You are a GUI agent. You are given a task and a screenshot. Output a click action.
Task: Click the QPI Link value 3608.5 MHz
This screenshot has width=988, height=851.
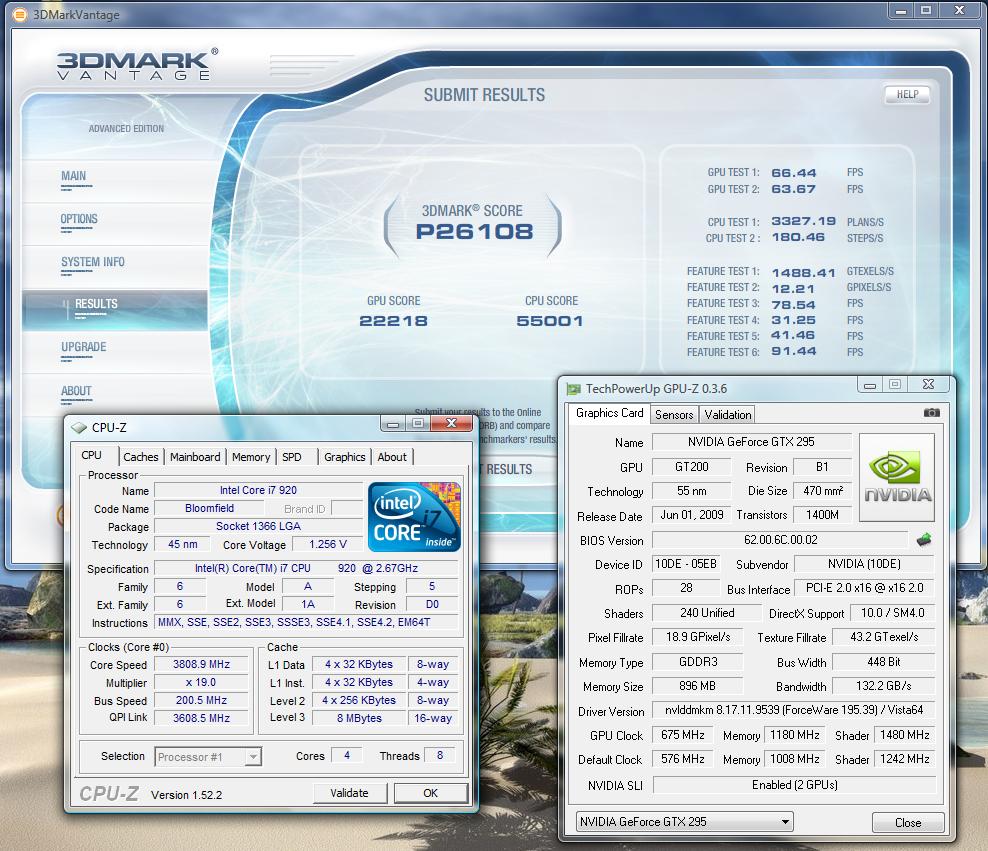coord(202,718)
